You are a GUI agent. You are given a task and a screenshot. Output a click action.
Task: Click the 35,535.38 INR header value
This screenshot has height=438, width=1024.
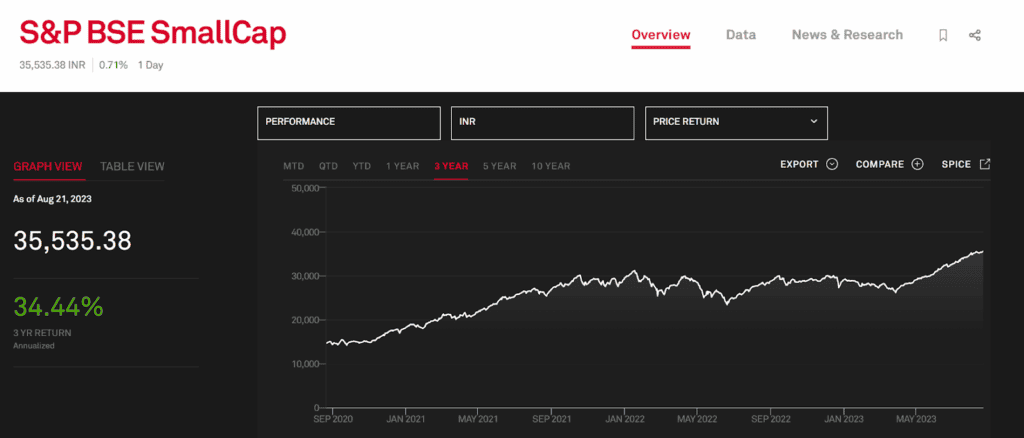(54, 65)
